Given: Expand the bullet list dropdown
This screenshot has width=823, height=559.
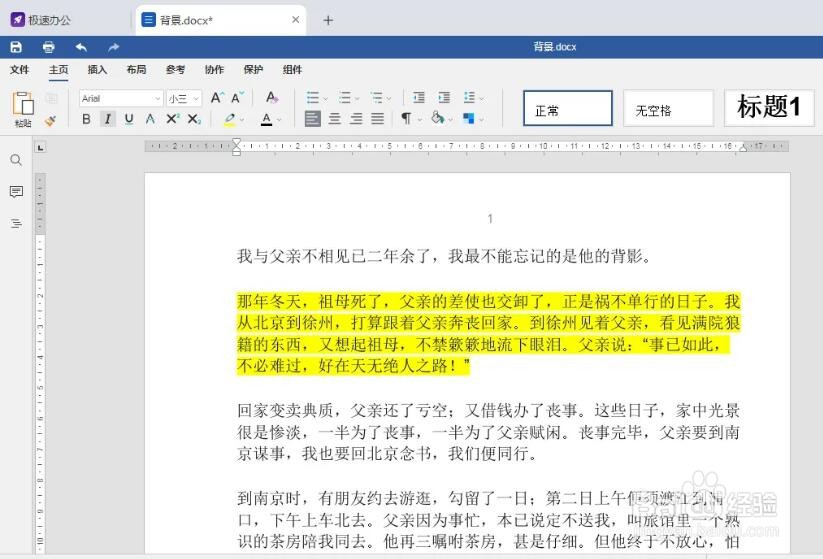Looking at the screenshot, I should click(x=326, y=98).
